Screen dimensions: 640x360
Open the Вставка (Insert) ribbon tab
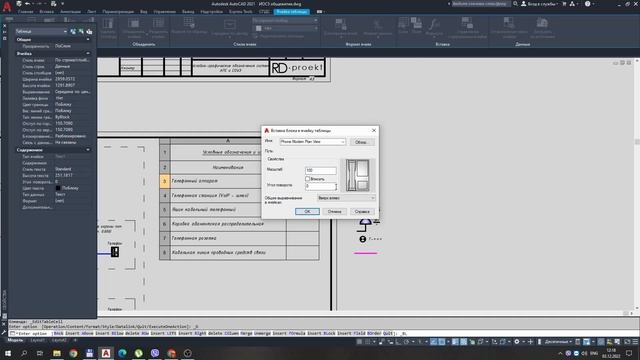(x=47, y=11)
